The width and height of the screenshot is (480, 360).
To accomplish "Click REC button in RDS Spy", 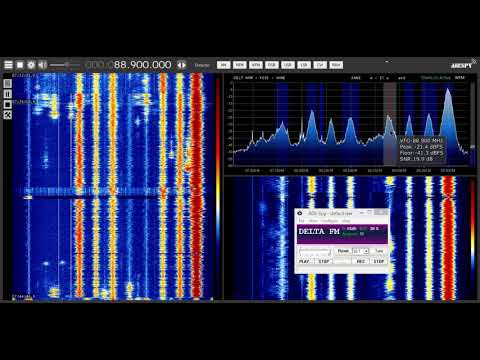I will (x=361, y=261).
